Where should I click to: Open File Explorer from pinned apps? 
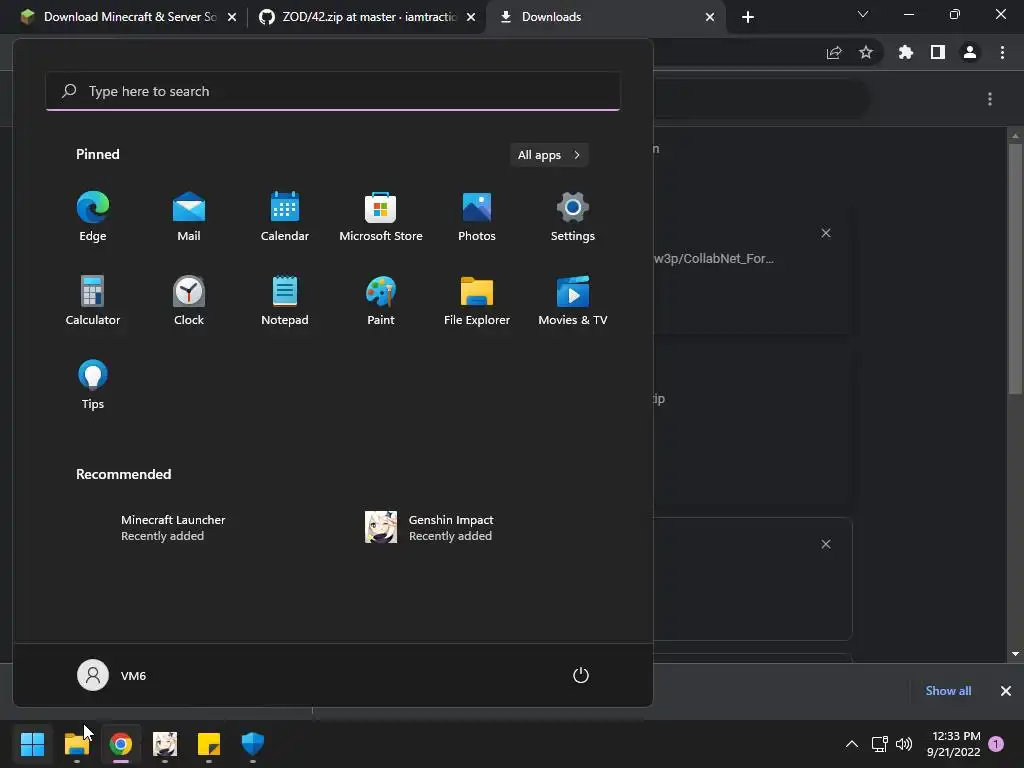(x=477, y=300)
